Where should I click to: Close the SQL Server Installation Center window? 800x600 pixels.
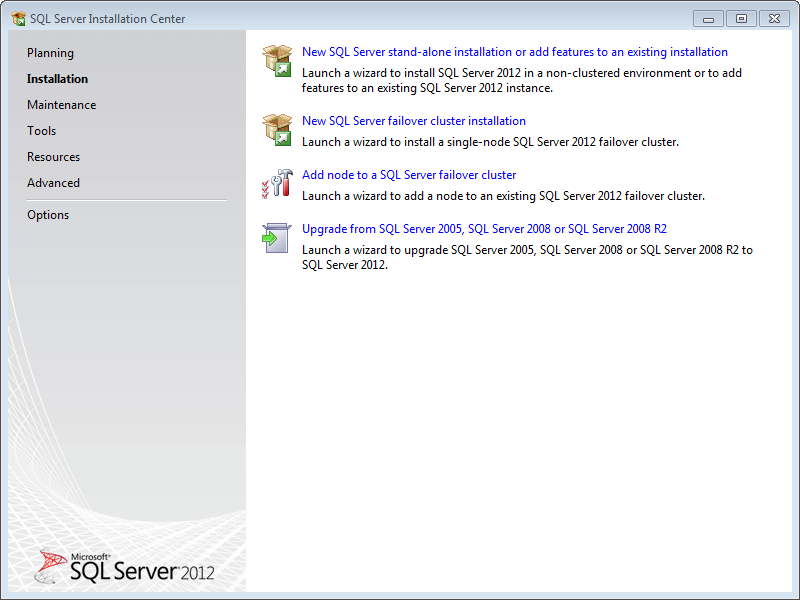[x=774, y=19]
